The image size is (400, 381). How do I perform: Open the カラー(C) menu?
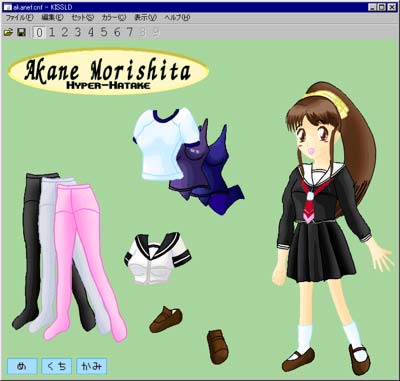pyautogui.click(x=114, y=18)
